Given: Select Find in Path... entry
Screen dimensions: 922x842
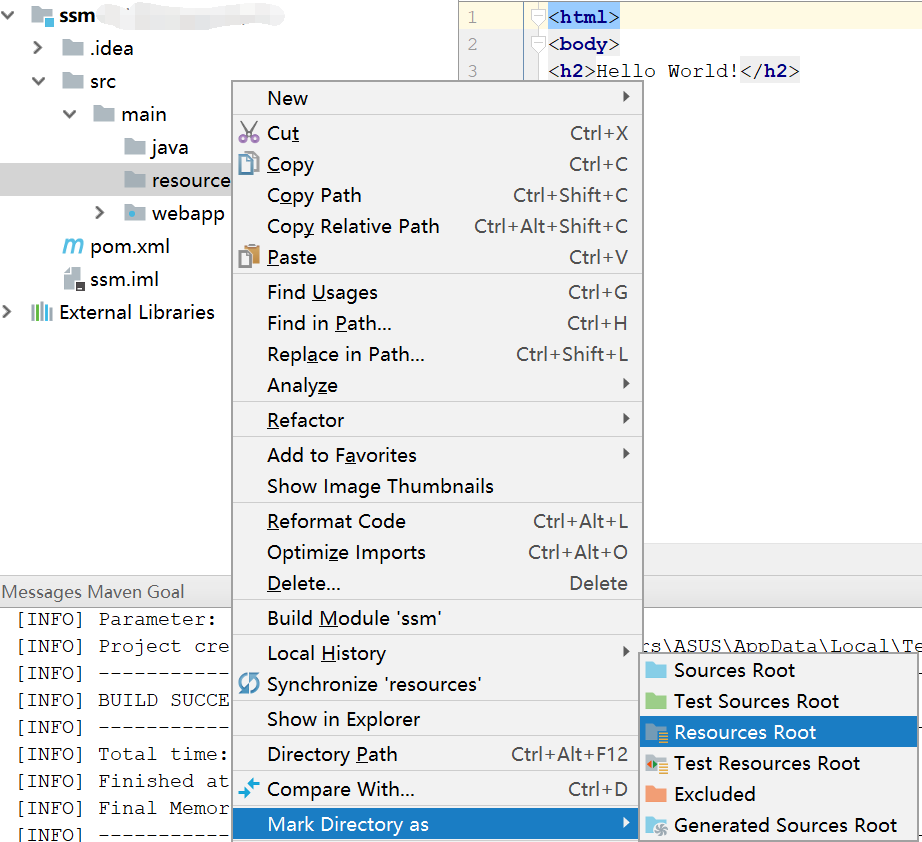Looking at the screenshot, I should click(437, 323).
